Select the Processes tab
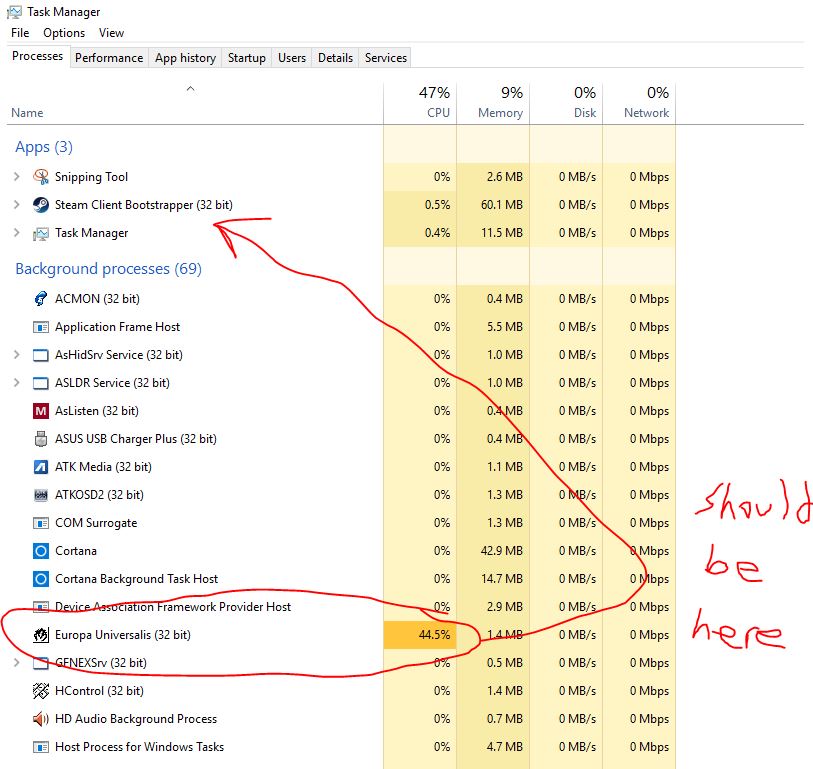 [37, 56]
